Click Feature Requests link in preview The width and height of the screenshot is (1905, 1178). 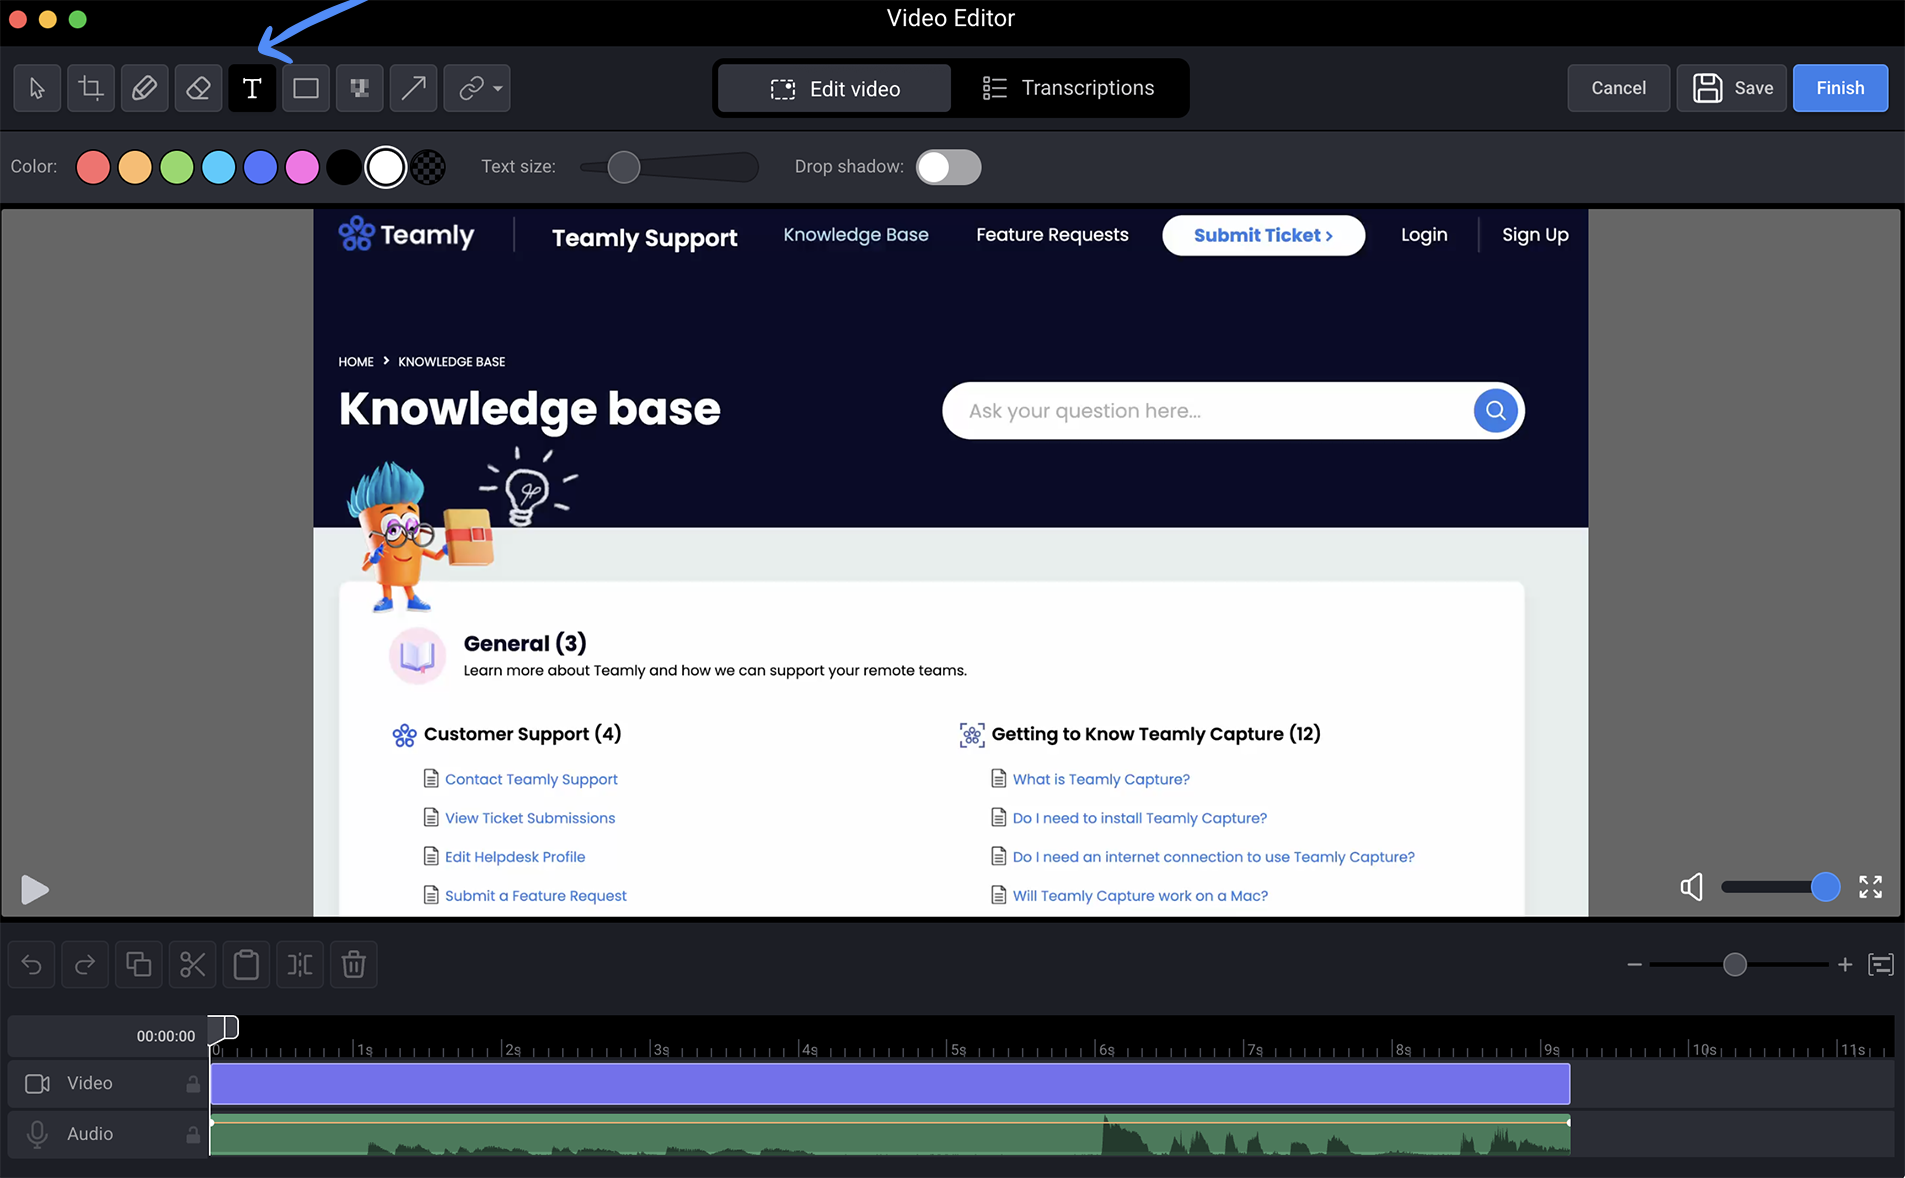pos(1052,235)
